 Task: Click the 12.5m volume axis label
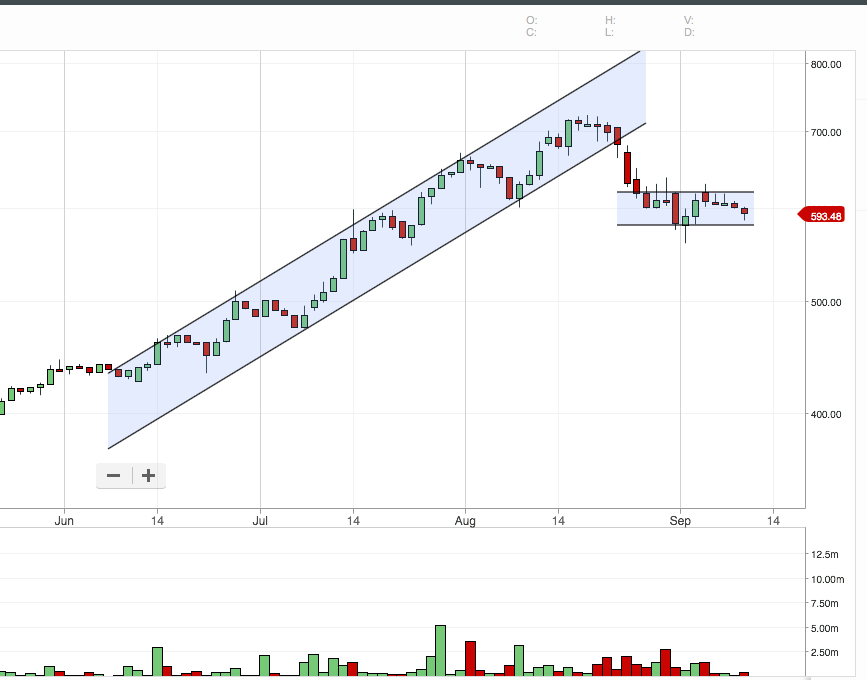click(x=824, y=555)
